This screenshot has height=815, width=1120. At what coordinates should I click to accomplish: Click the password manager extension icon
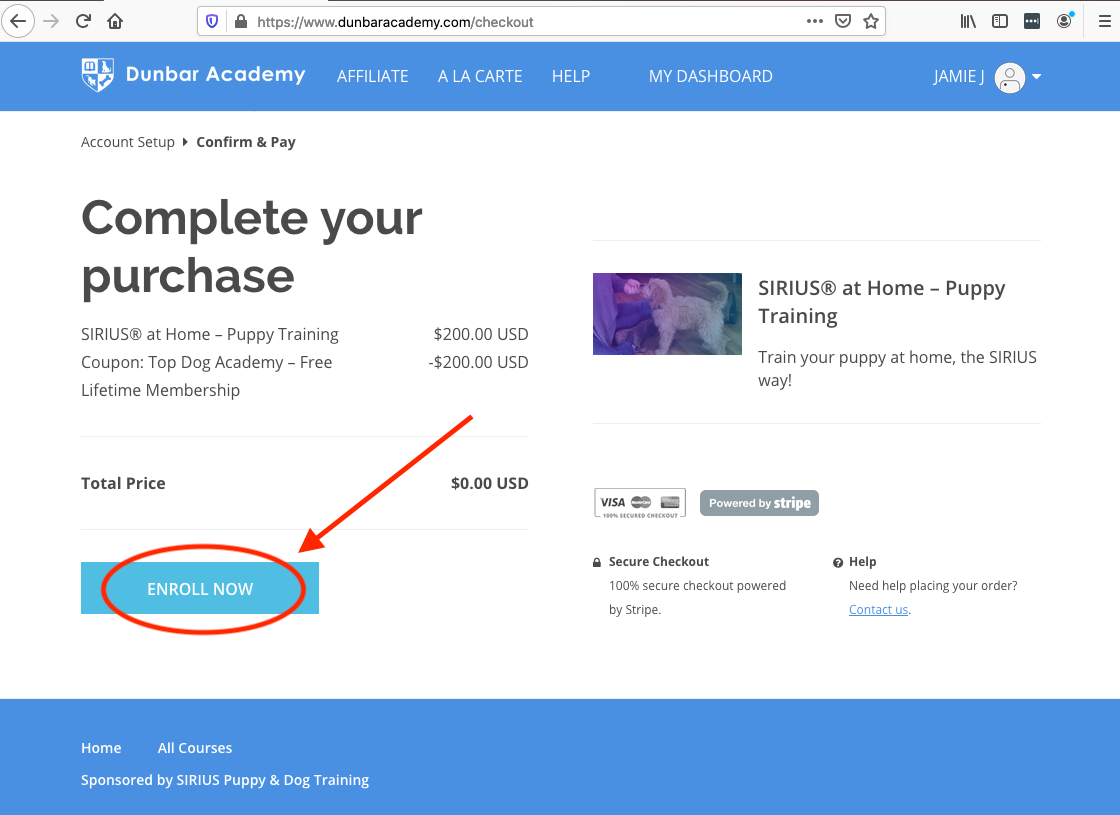click(1031, 21)
